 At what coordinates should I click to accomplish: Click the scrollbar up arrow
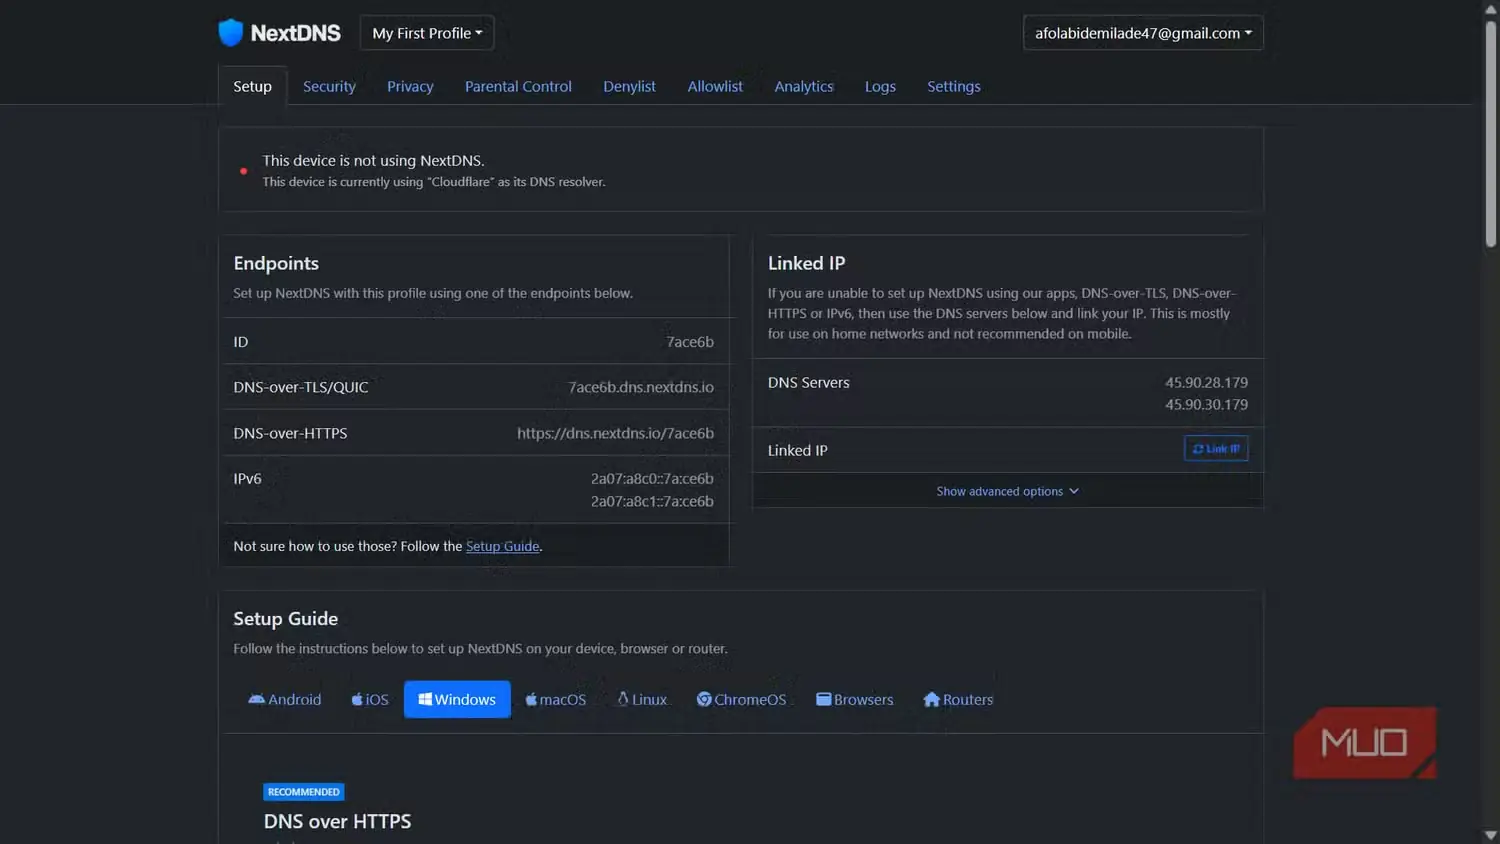(1491, 9)
